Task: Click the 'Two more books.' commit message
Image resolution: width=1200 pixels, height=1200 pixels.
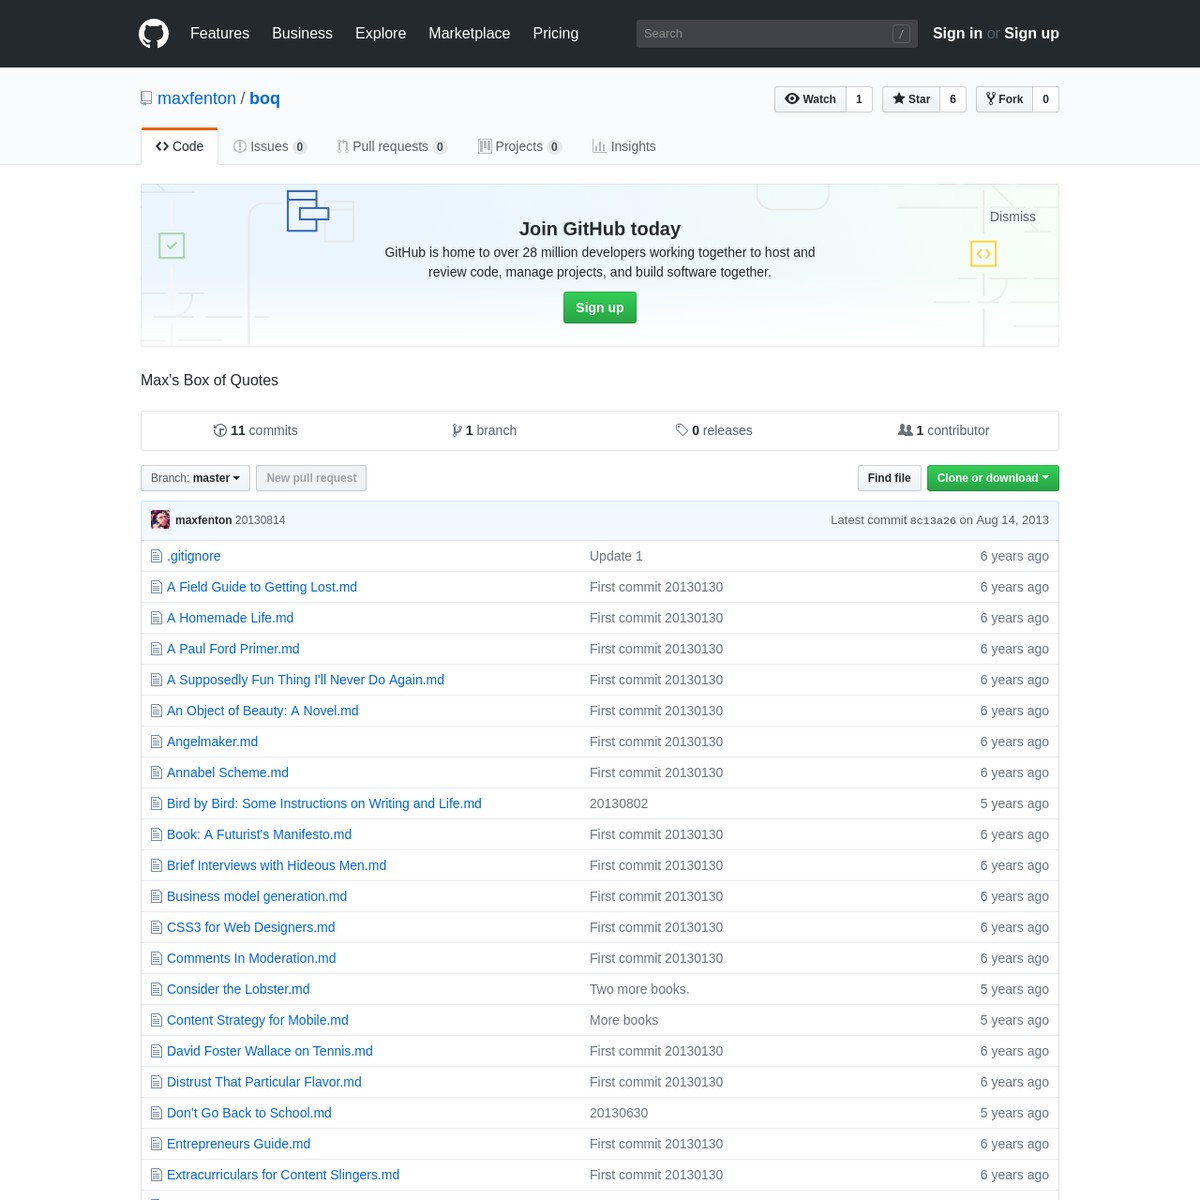Action: click(x=639, y=989)
